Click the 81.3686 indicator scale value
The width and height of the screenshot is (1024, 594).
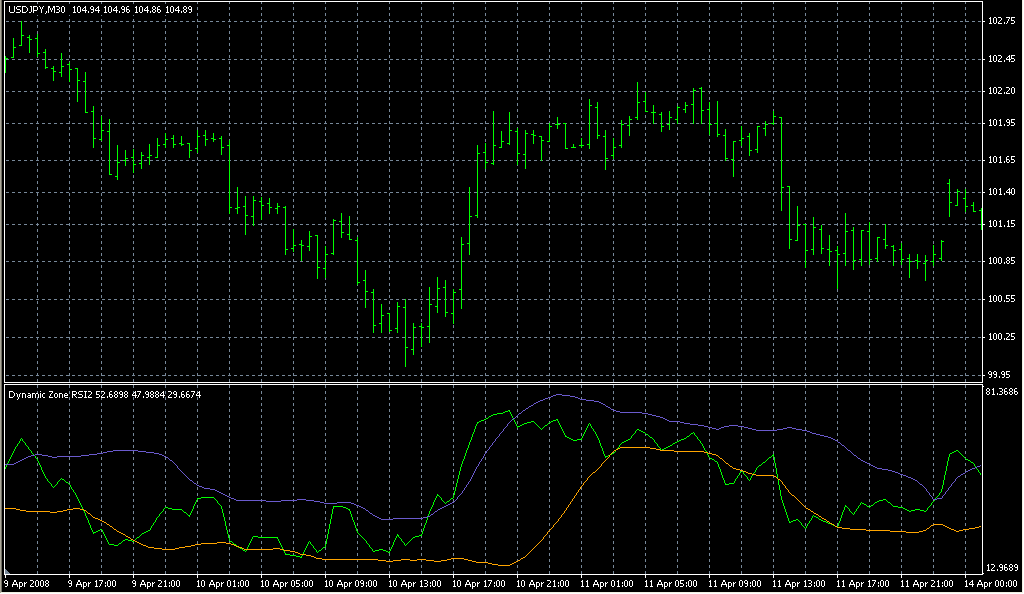[x=1000, y=392]
